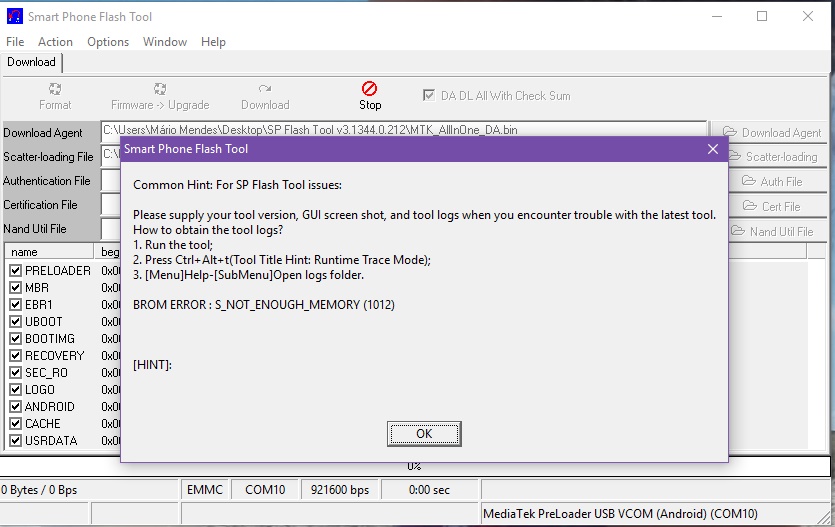Screen dimensions: 835x527
Task: Select the Download tab
Action: click(x=32, y=62)
